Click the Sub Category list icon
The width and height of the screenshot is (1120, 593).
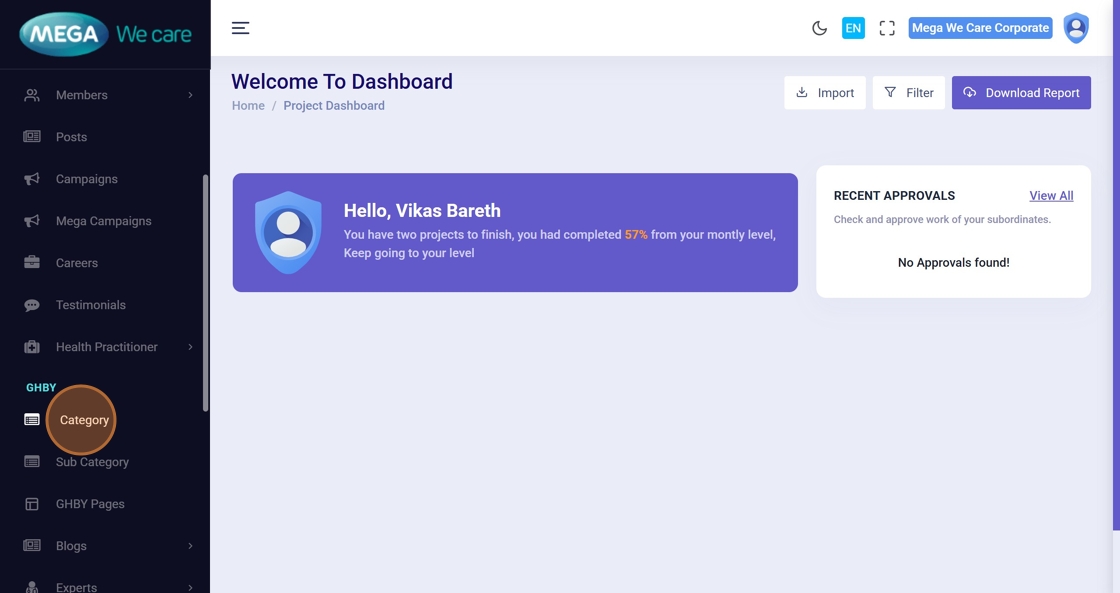pos(32,462)
